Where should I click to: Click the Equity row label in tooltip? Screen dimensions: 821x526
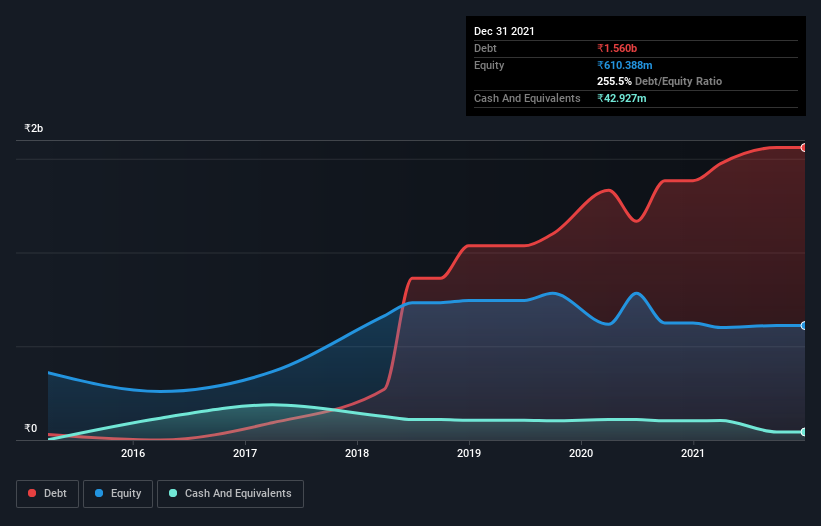pyautogui.click(x=489, y=65)
